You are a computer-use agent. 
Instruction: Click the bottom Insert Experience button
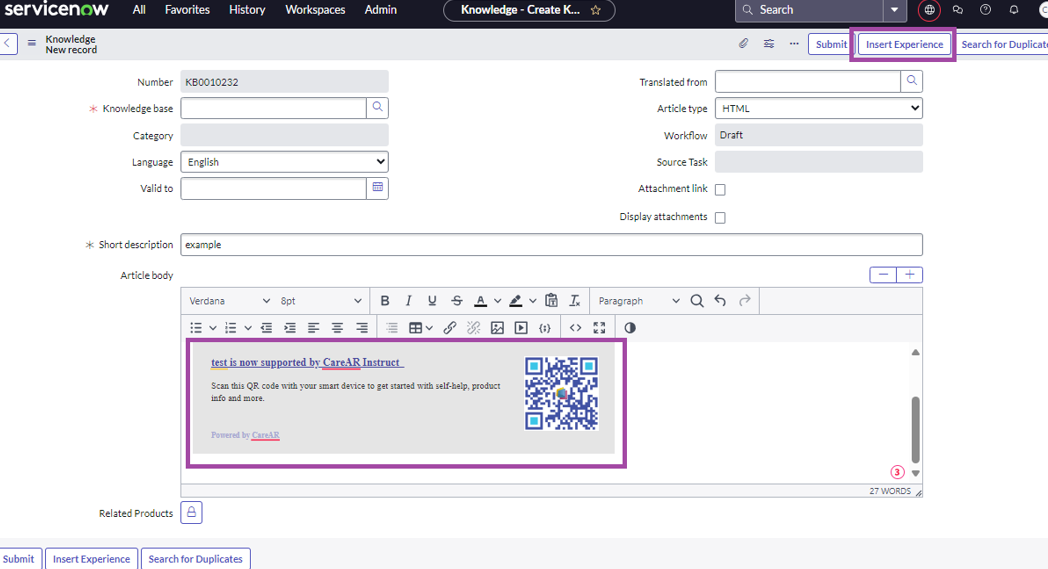(92, 559)
